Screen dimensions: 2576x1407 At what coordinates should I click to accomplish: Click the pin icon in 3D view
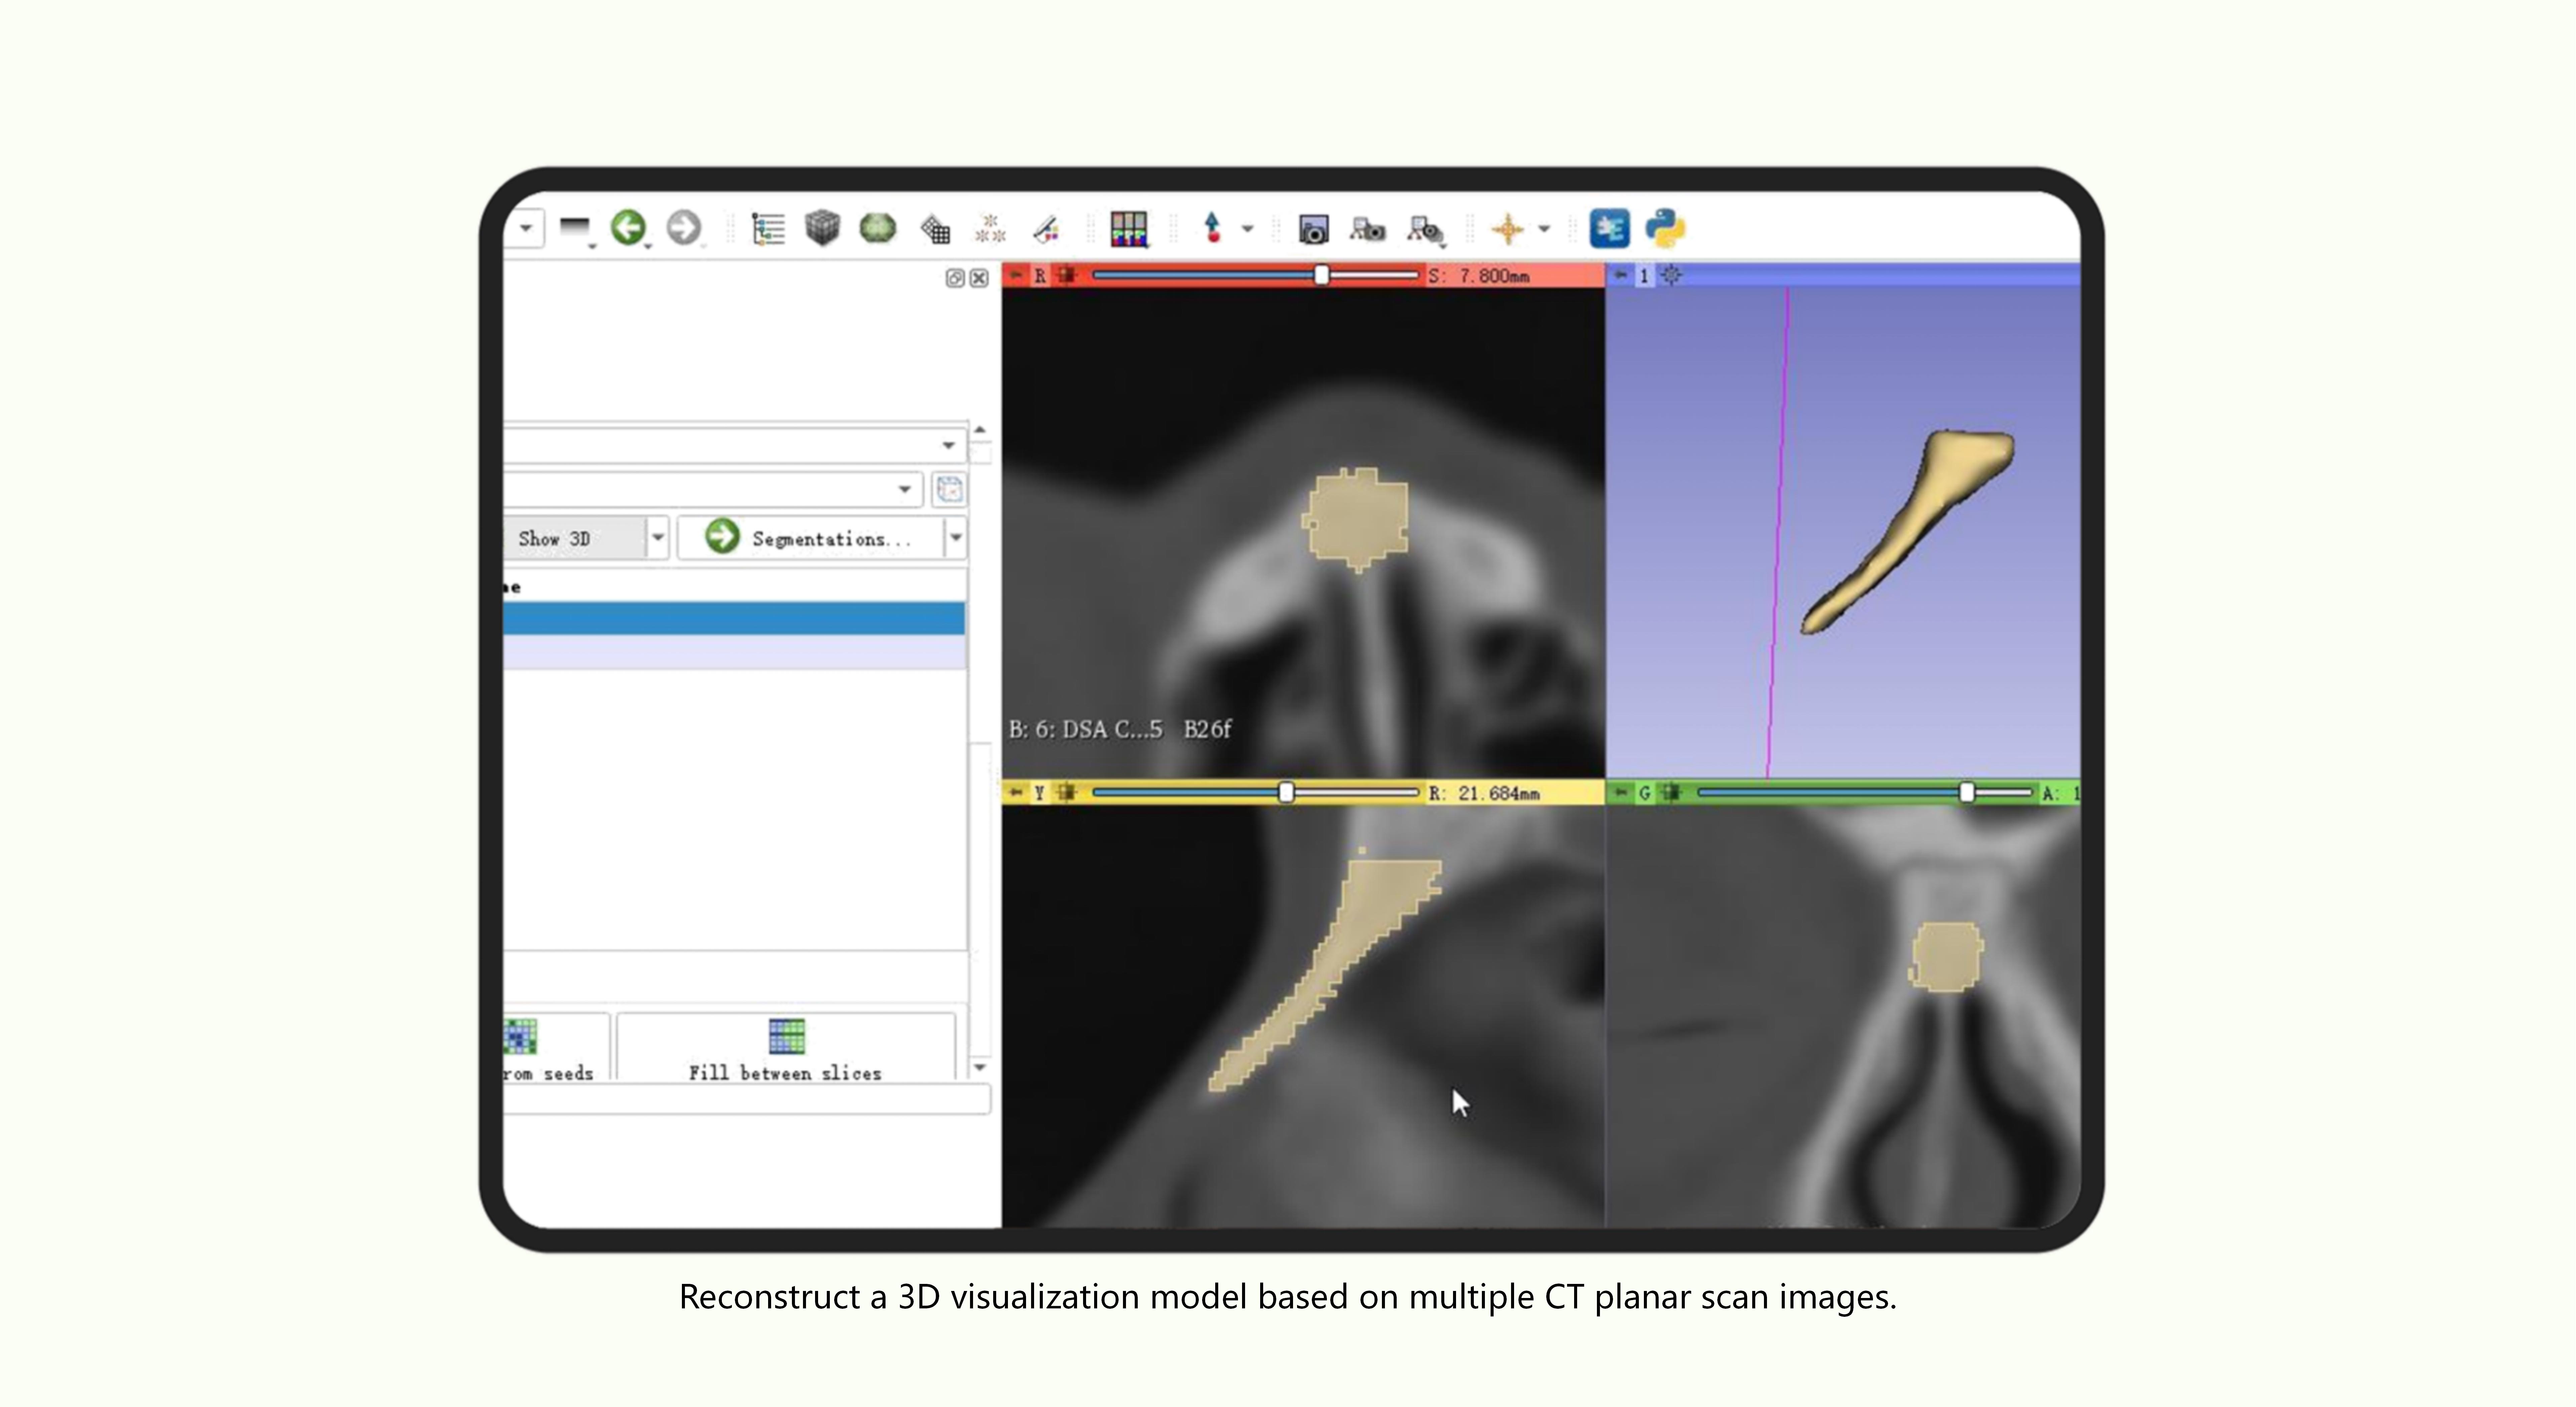(1621, 275)
